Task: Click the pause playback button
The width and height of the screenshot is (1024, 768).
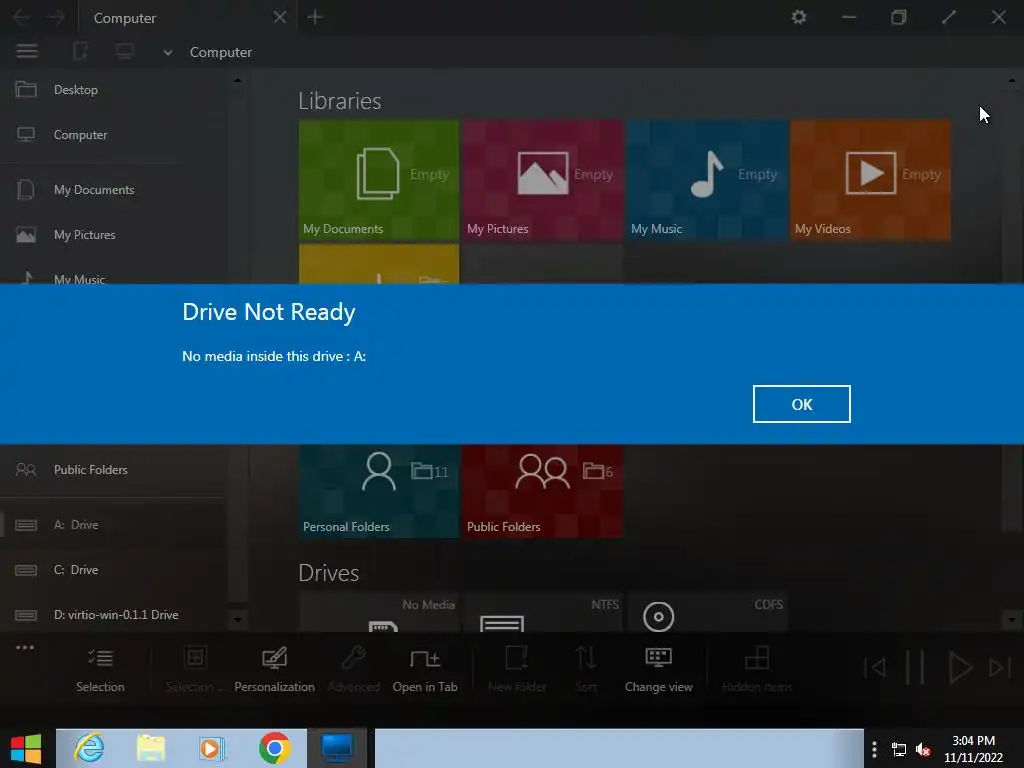Action: tap(914, 667)
